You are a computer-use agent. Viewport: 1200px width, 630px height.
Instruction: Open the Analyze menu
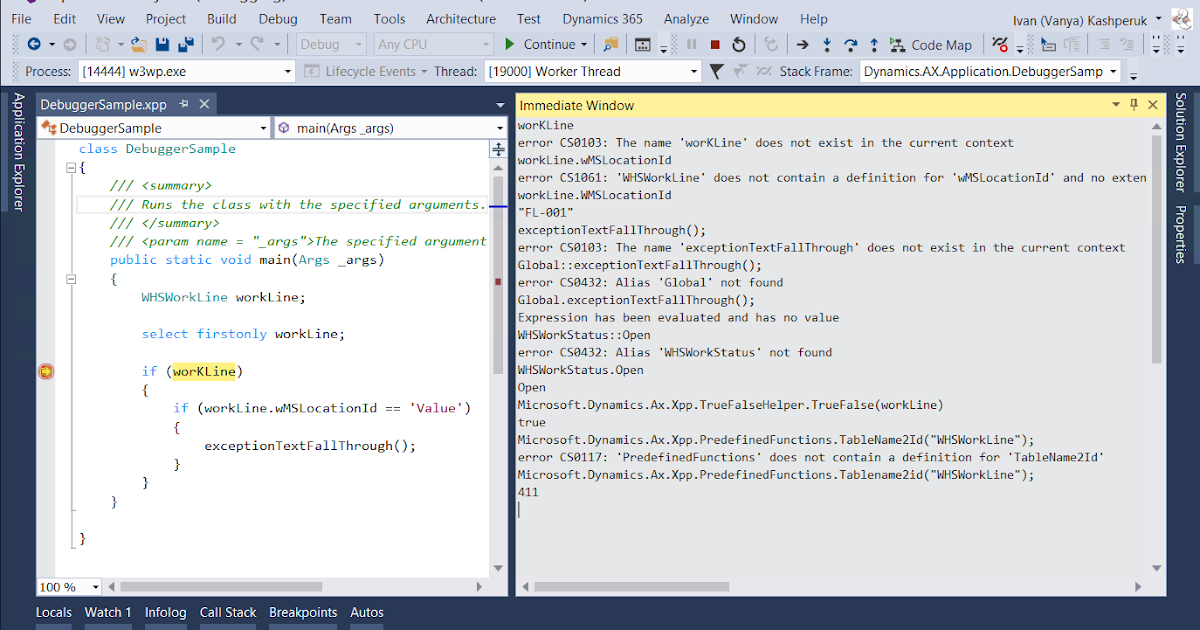[686, 18]
